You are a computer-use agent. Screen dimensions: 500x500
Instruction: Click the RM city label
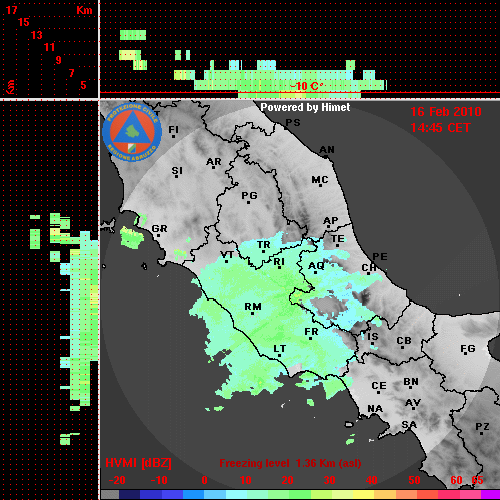(253, 307)
